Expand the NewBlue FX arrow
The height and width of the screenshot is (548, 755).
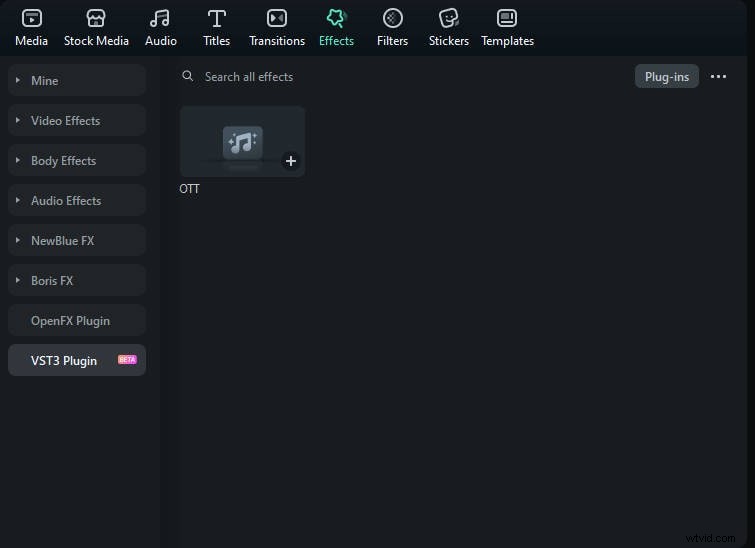[x=18, y=240]
